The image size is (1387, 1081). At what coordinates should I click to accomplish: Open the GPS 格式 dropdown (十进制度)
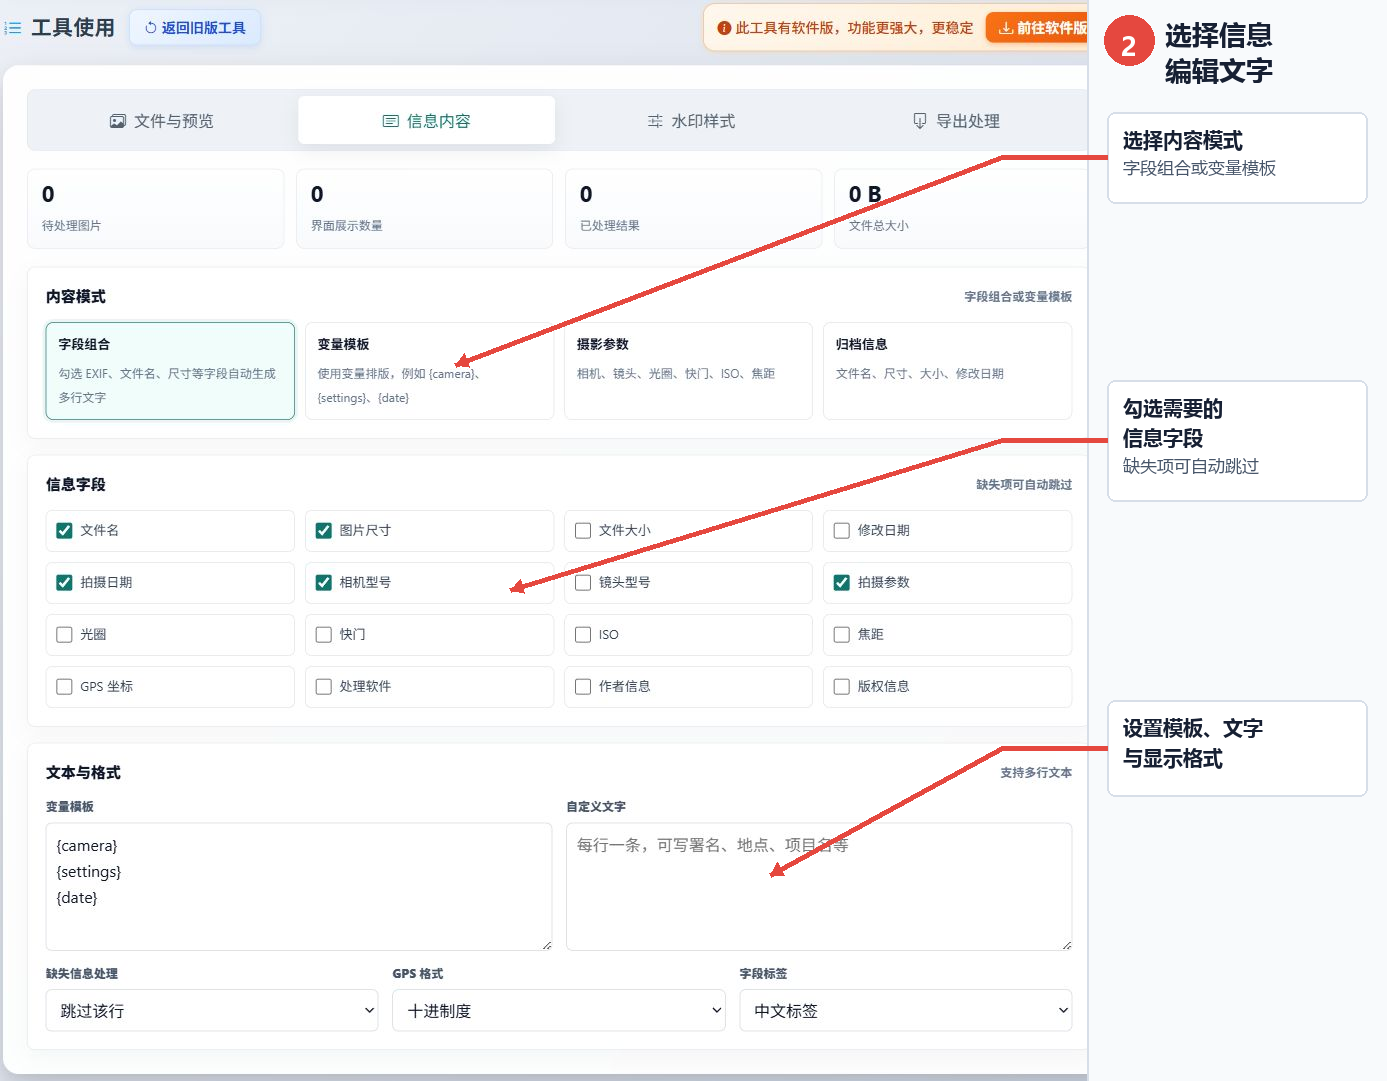pyautogui.click(x=559, y=1011)
